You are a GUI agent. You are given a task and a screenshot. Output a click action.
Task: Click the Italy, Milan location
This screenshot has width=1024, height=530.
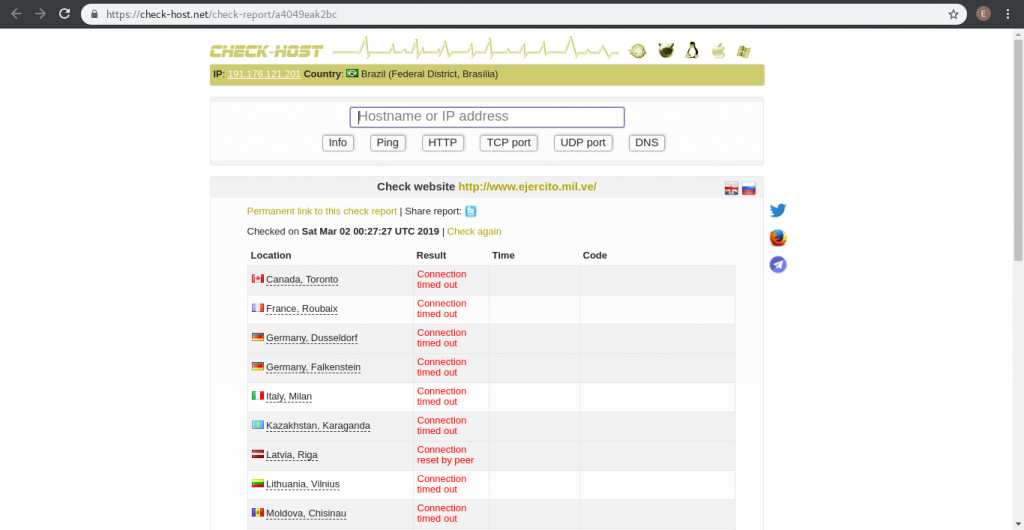tap(289, 396)
